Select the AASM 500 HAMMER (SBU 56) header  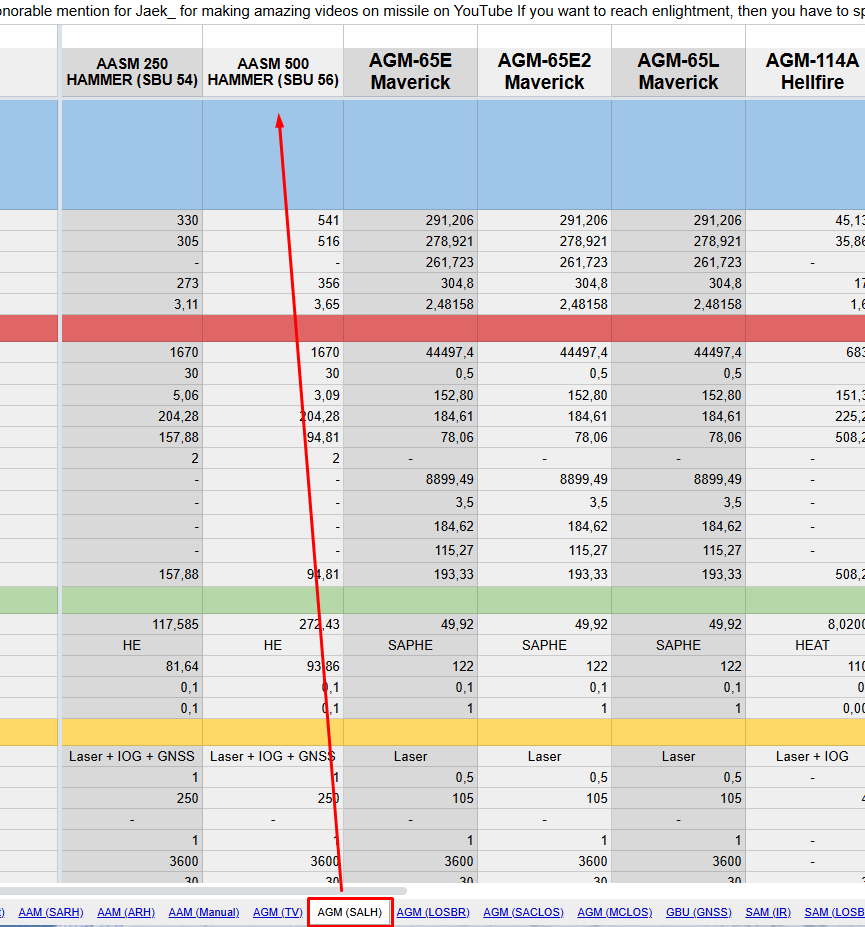click(x=273, y=72)
